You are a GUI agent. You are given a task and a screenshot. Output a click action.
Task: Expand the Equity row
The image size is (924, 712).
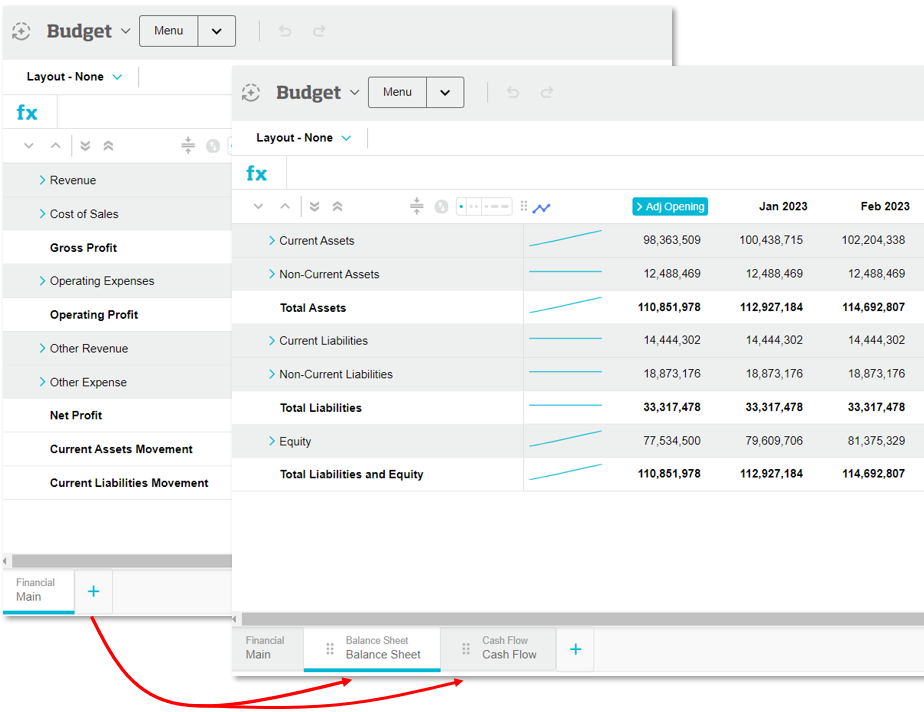(272, 442)
